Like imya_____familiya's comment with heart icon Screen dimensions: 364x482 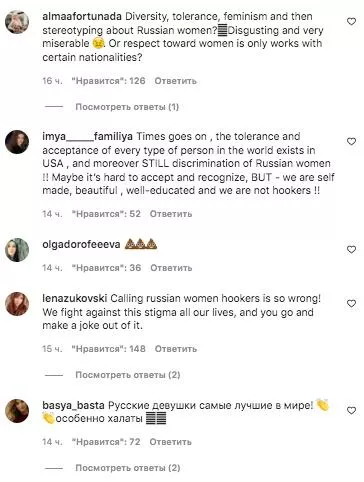coord(351,142)
